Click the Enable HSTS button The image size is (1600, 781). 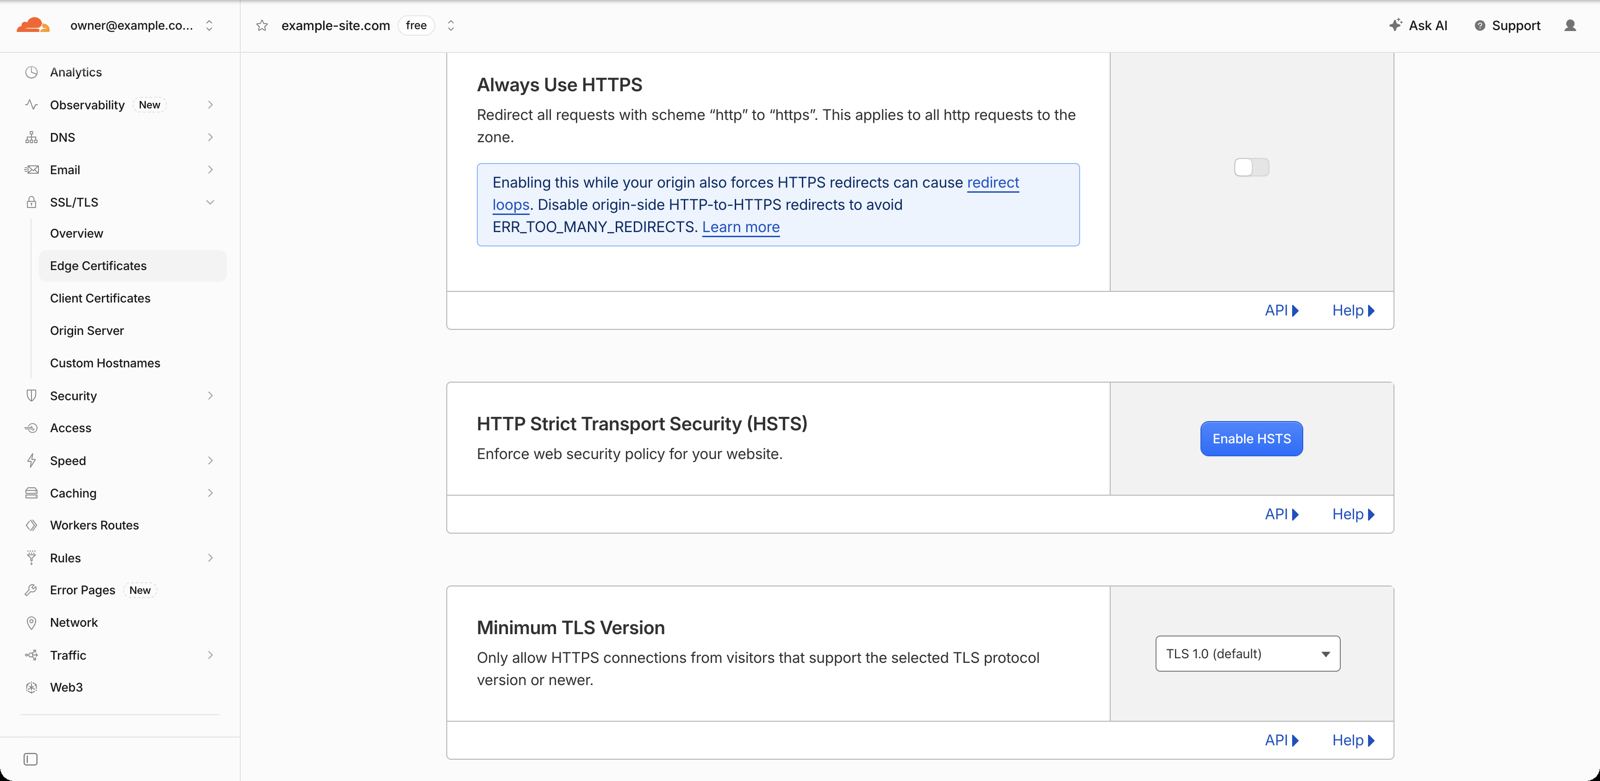1252,439
